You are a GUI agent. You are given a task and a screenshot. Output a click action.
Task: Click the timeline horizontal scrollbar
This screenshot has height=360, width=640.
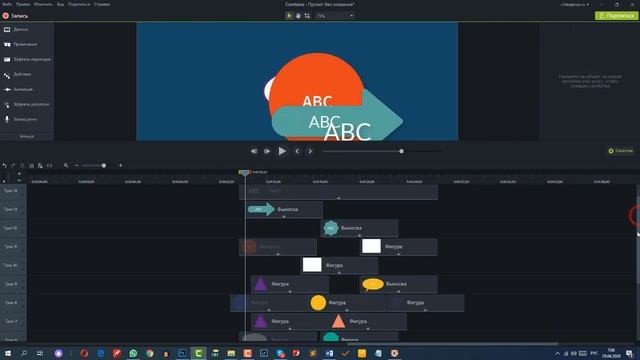(x=453, y=344)
